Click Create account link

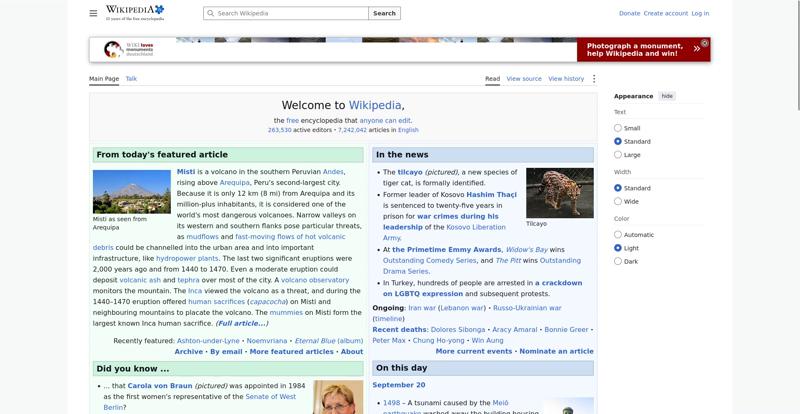click(666, 13)
